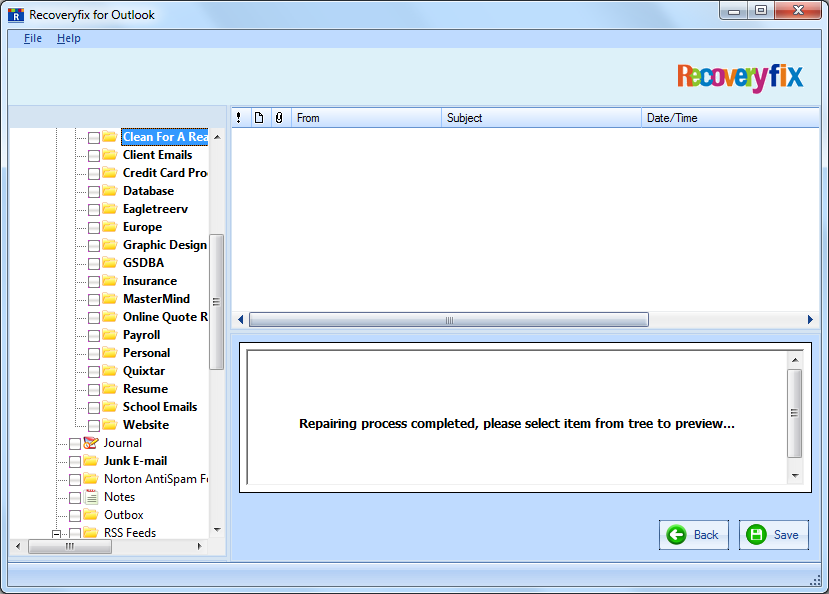
Task: Click the attachment paperclip column icon
Action: tap(279, 118)
